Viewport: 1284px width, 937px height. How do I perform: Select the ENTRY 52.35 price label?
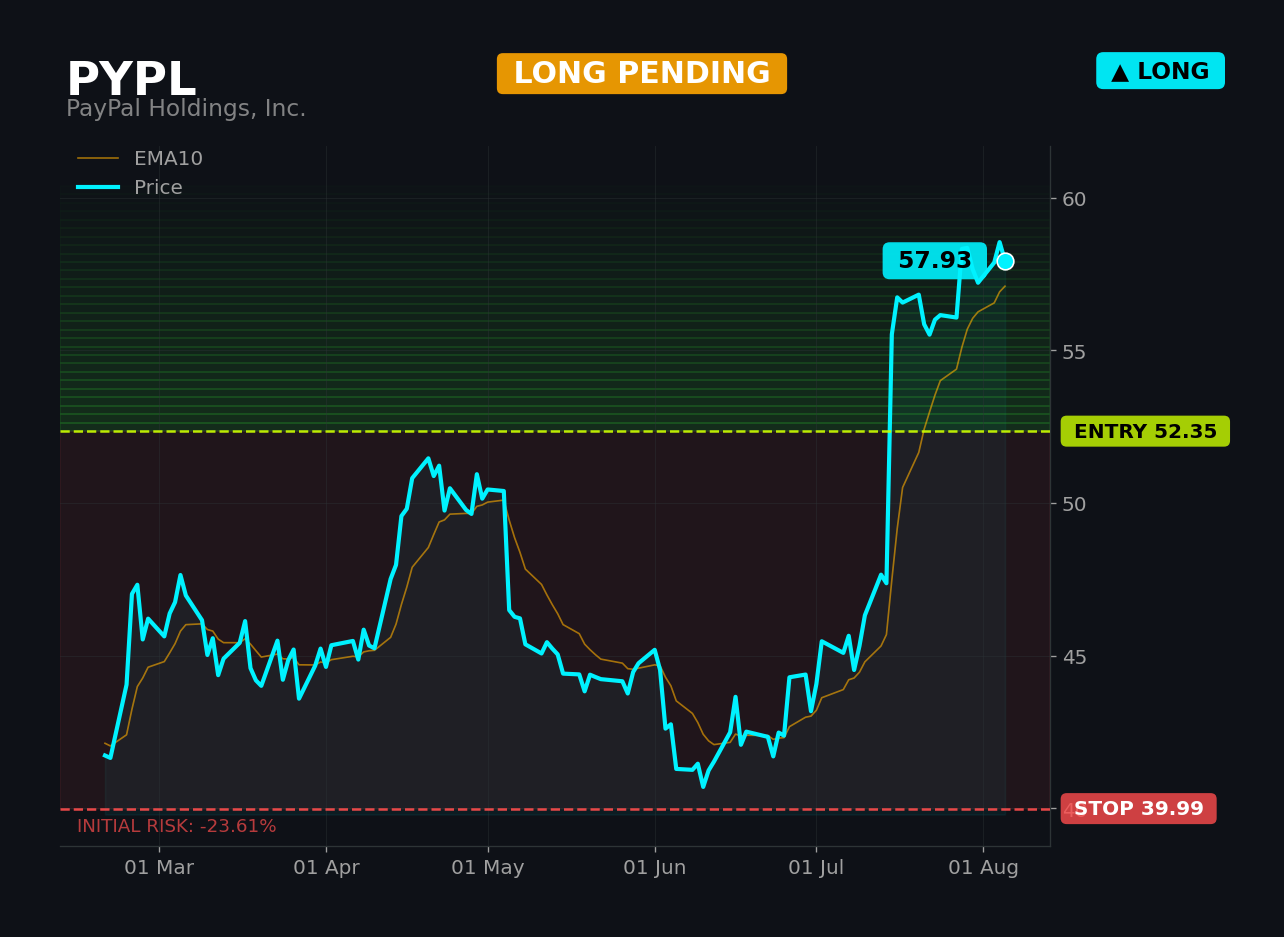(1145, 431)
